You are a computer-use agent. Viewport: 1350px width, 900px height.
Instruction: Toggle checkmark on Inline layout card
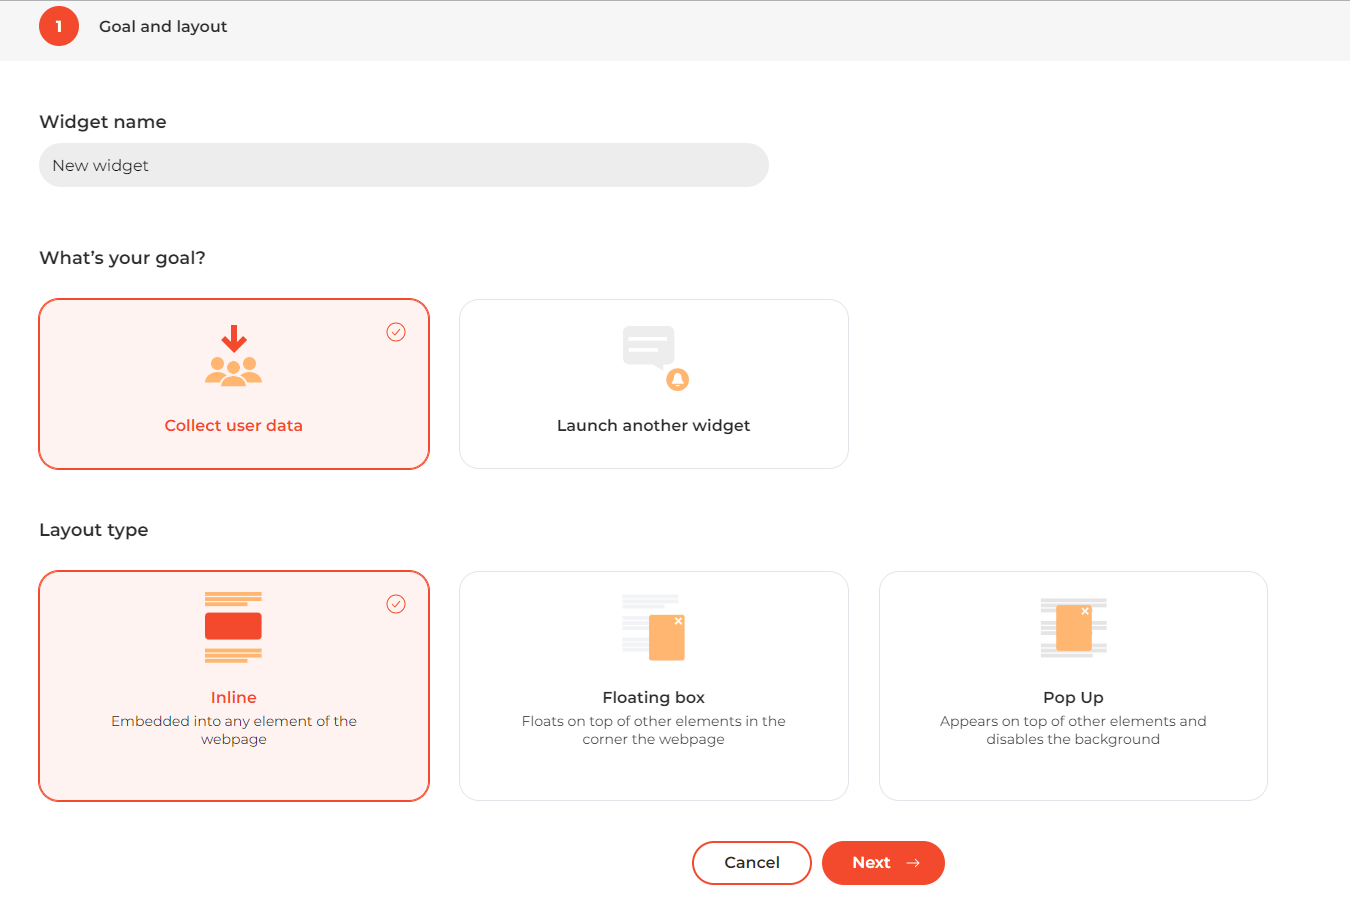coord(396,604)
